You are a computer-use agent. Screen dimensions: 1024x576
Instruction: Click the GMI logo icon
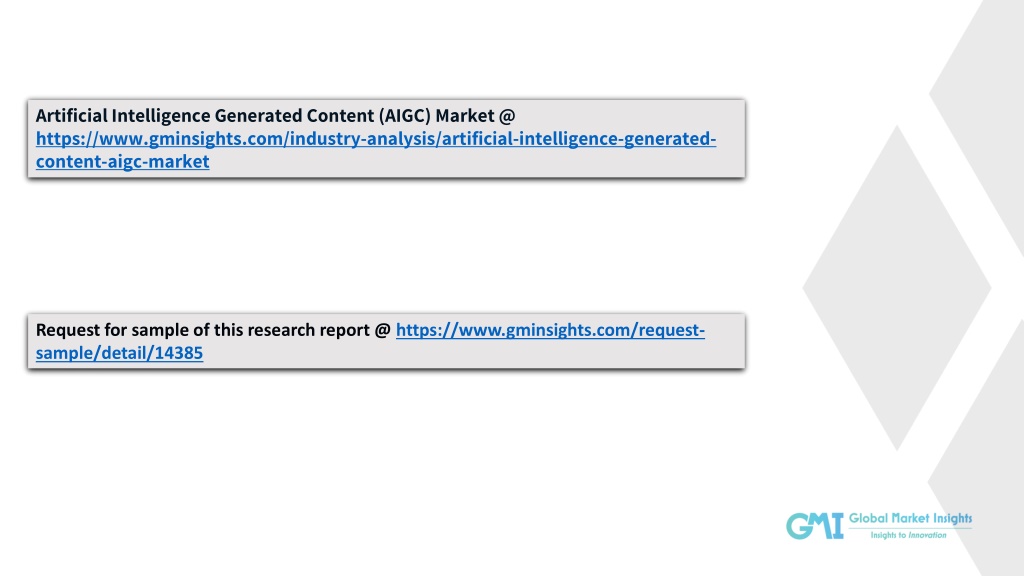point(814,525)
